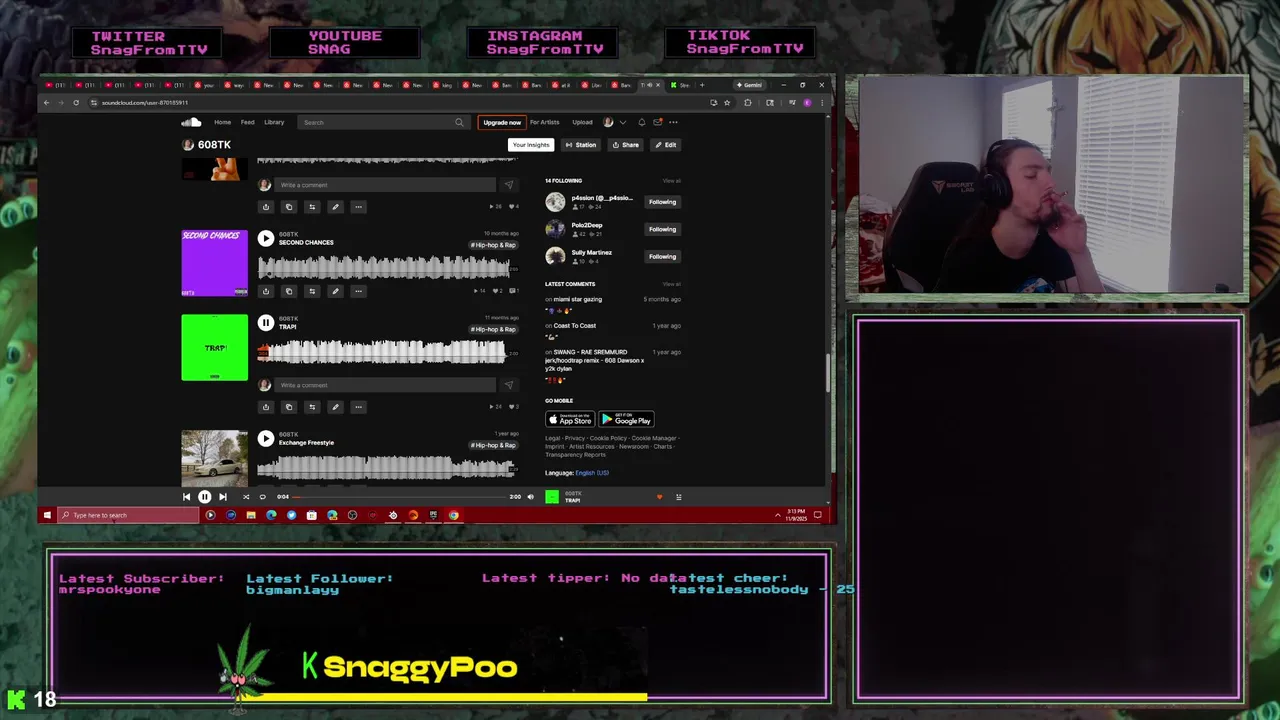Skip to previous track in player bar
Screen dimensions: 1280x720
pos(186,497)
